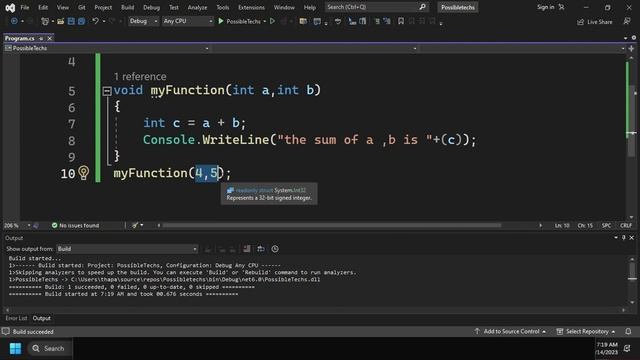Select the Output tab at the bottom
Screen dimensions: 640x360
click(42, 318)
